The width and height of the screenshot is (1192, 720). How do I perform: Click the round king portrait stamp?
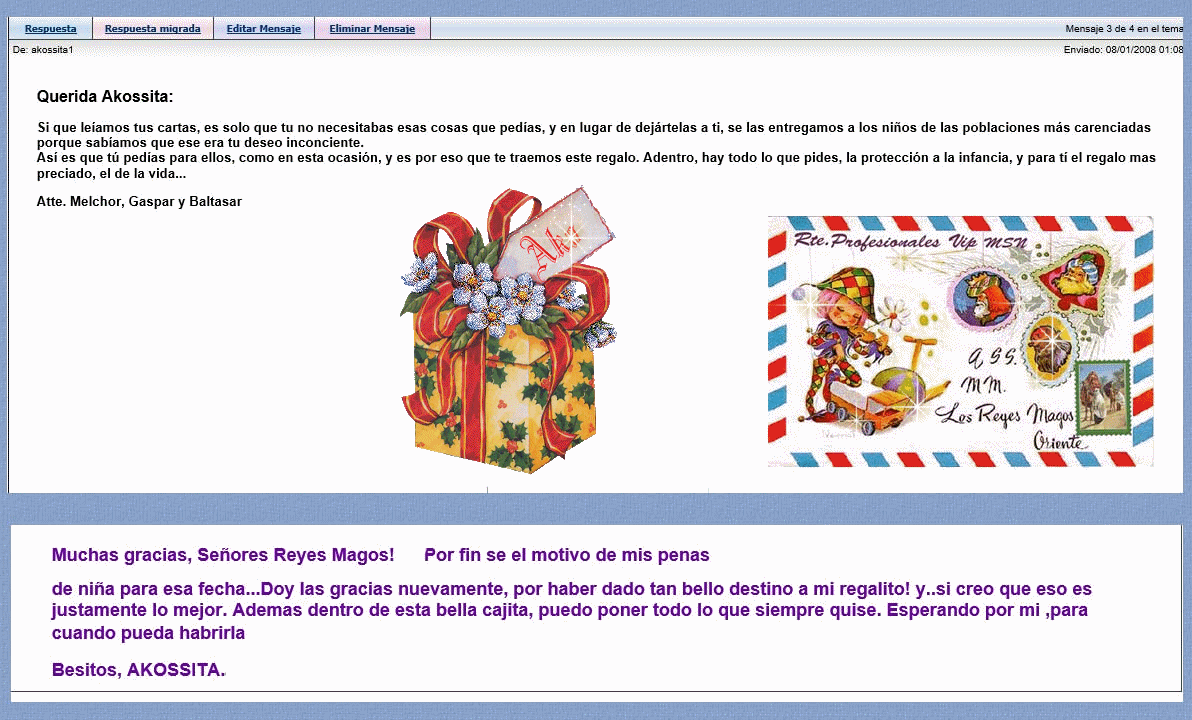pos(983,294)
